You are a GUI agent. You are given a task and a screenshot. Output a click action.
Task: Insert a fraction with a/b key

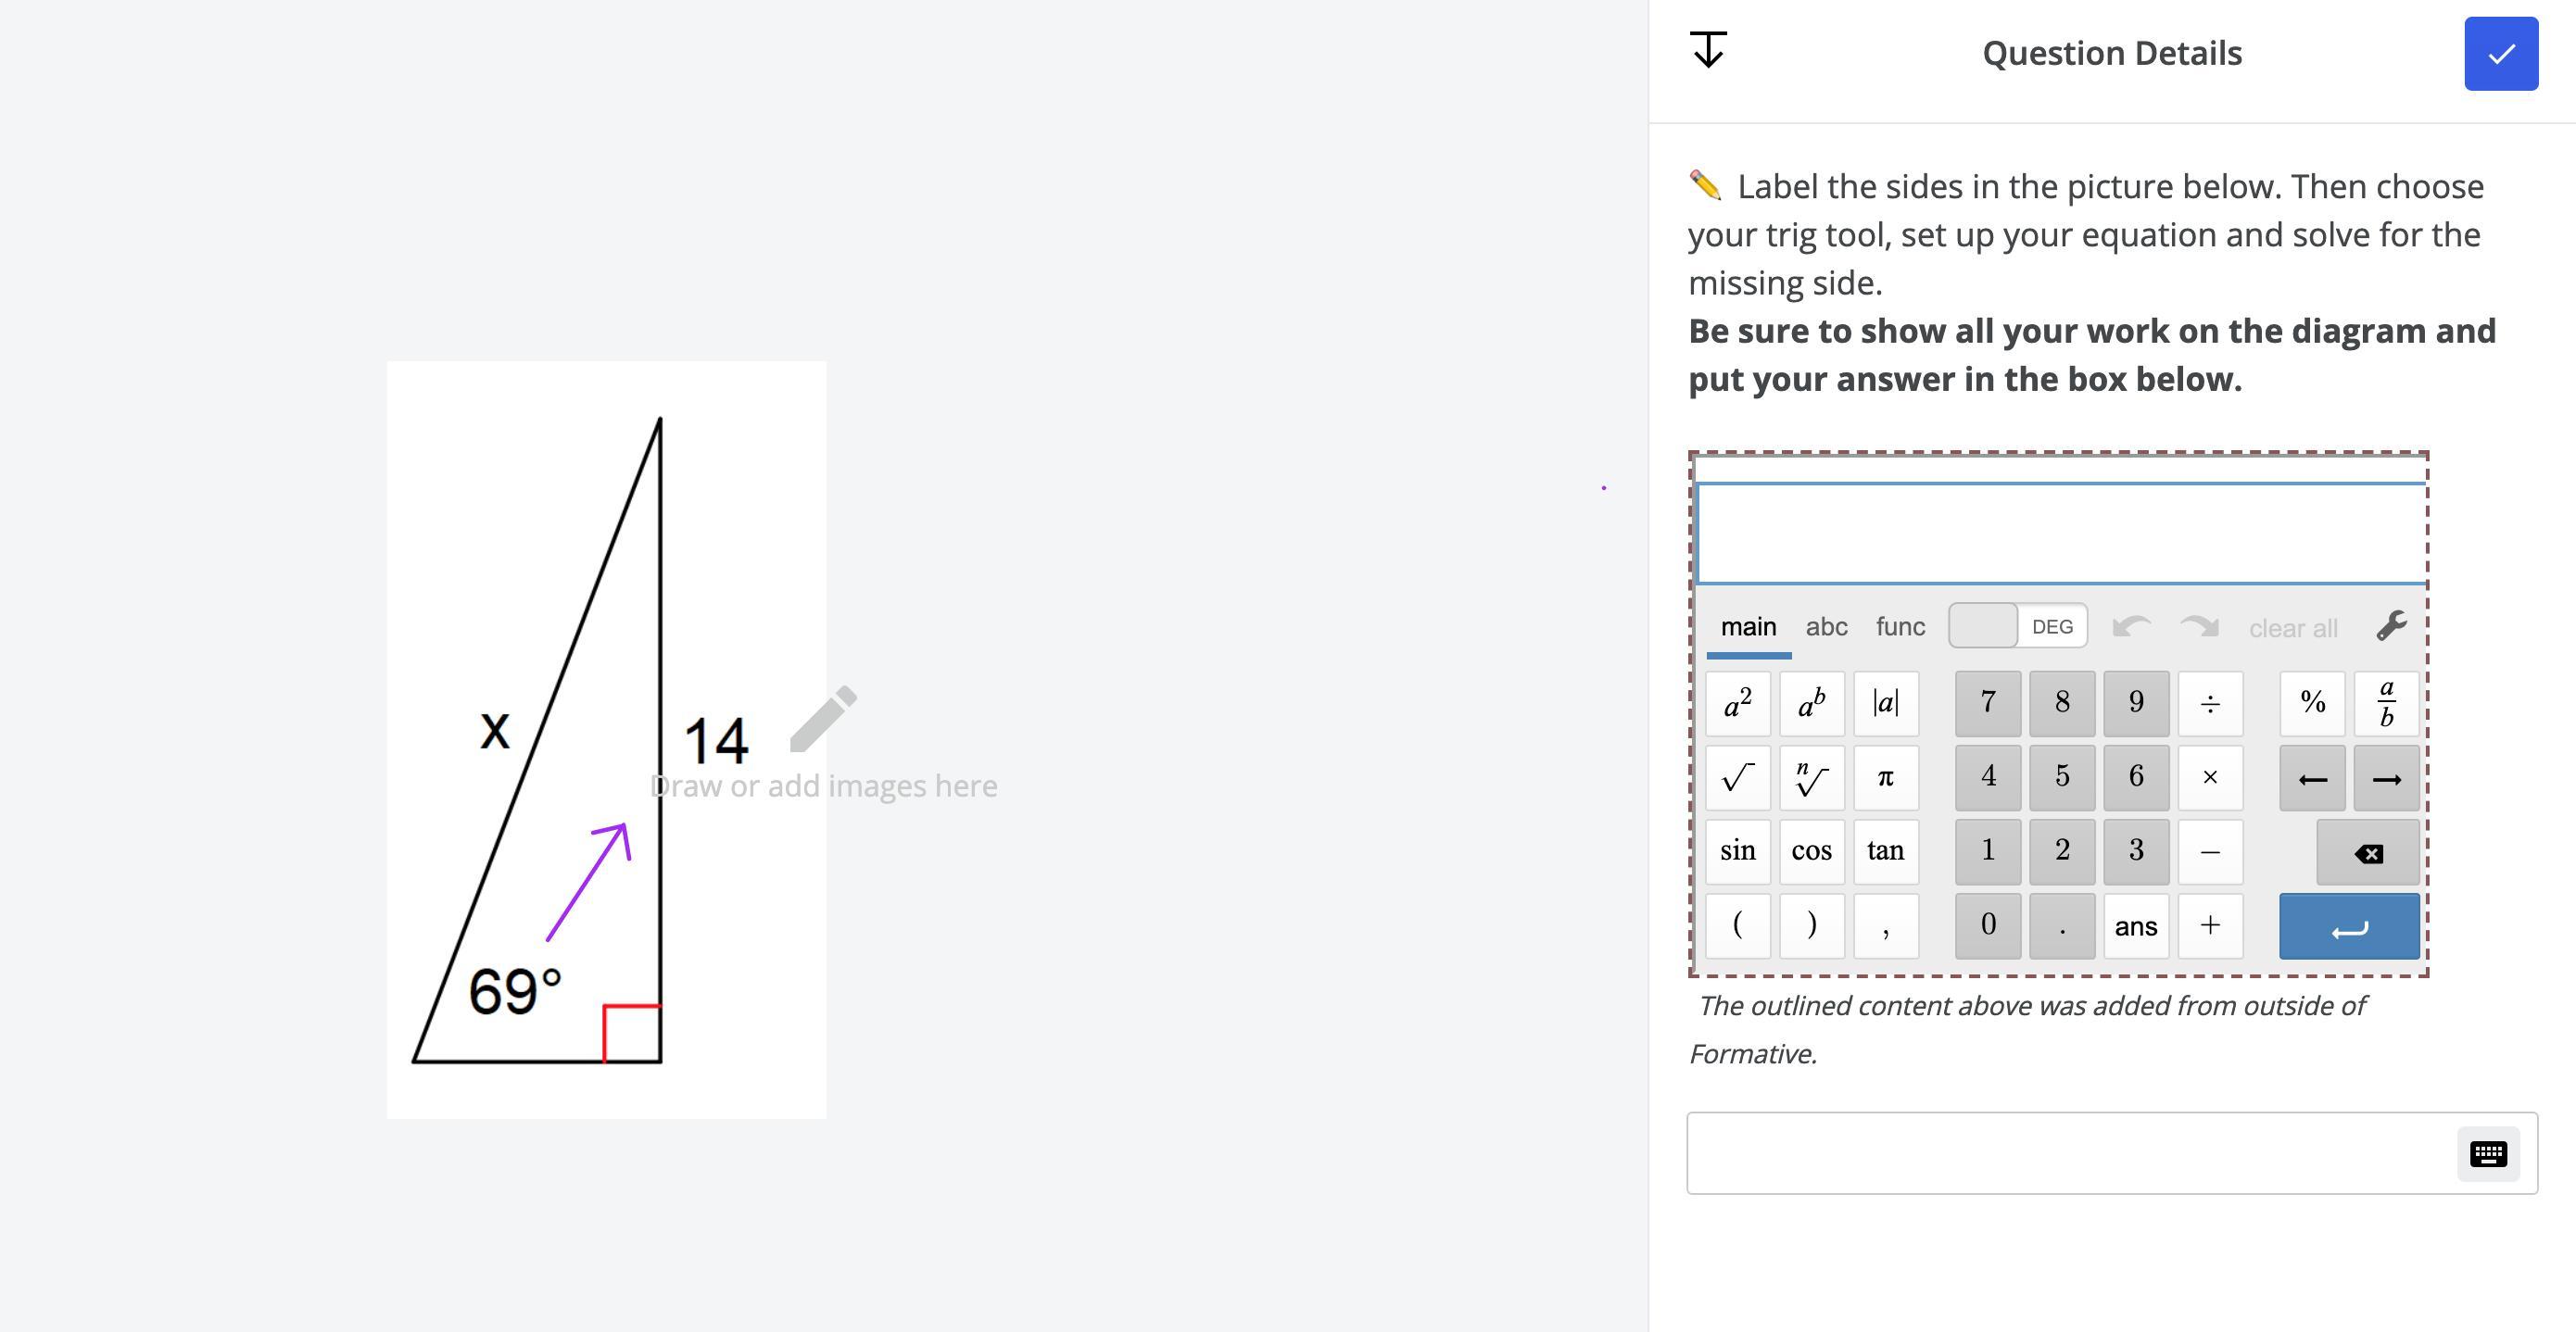click(2386, 703)
